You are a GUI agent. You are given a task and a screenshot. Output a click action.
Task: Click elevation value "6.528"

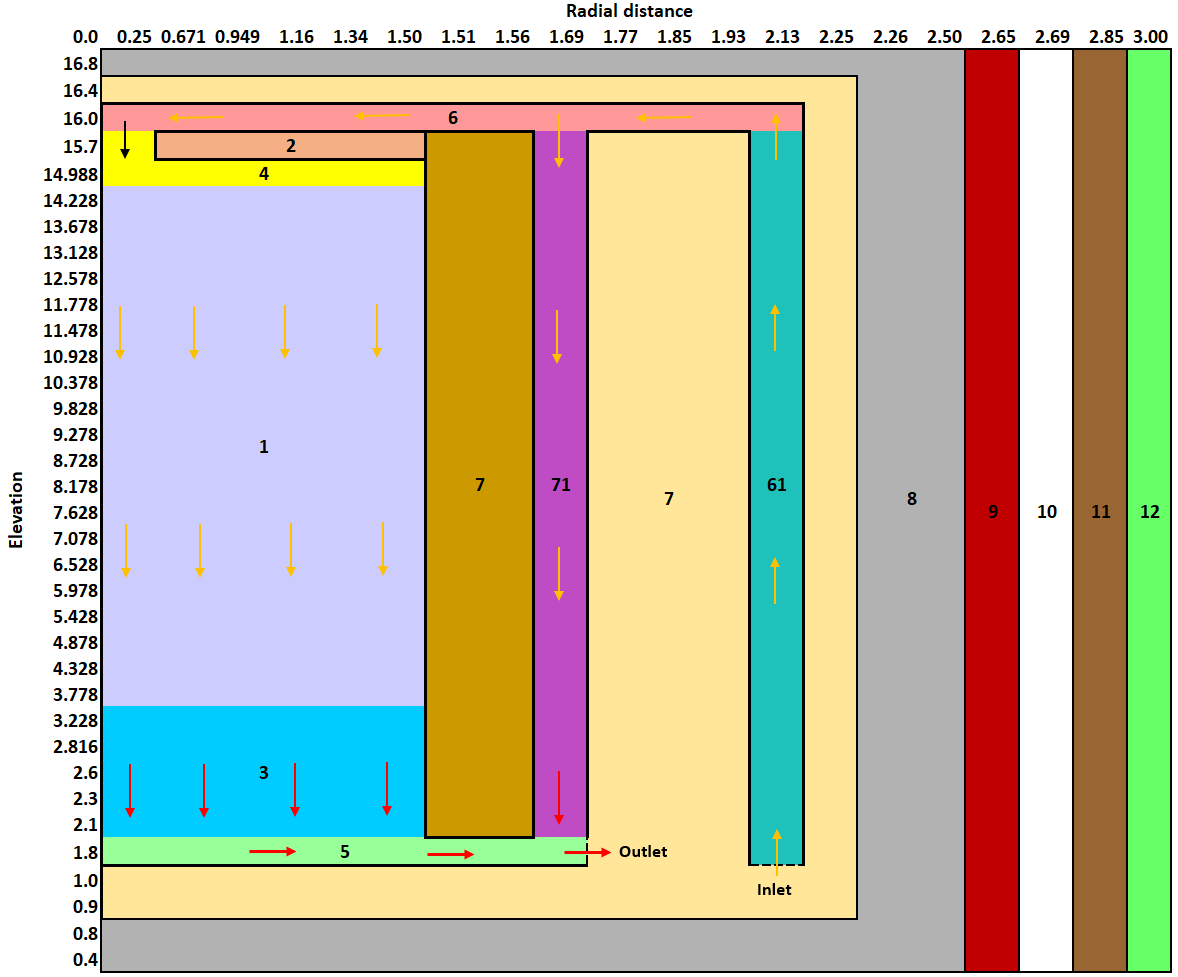pyautogui.click(x=75, y=565)
